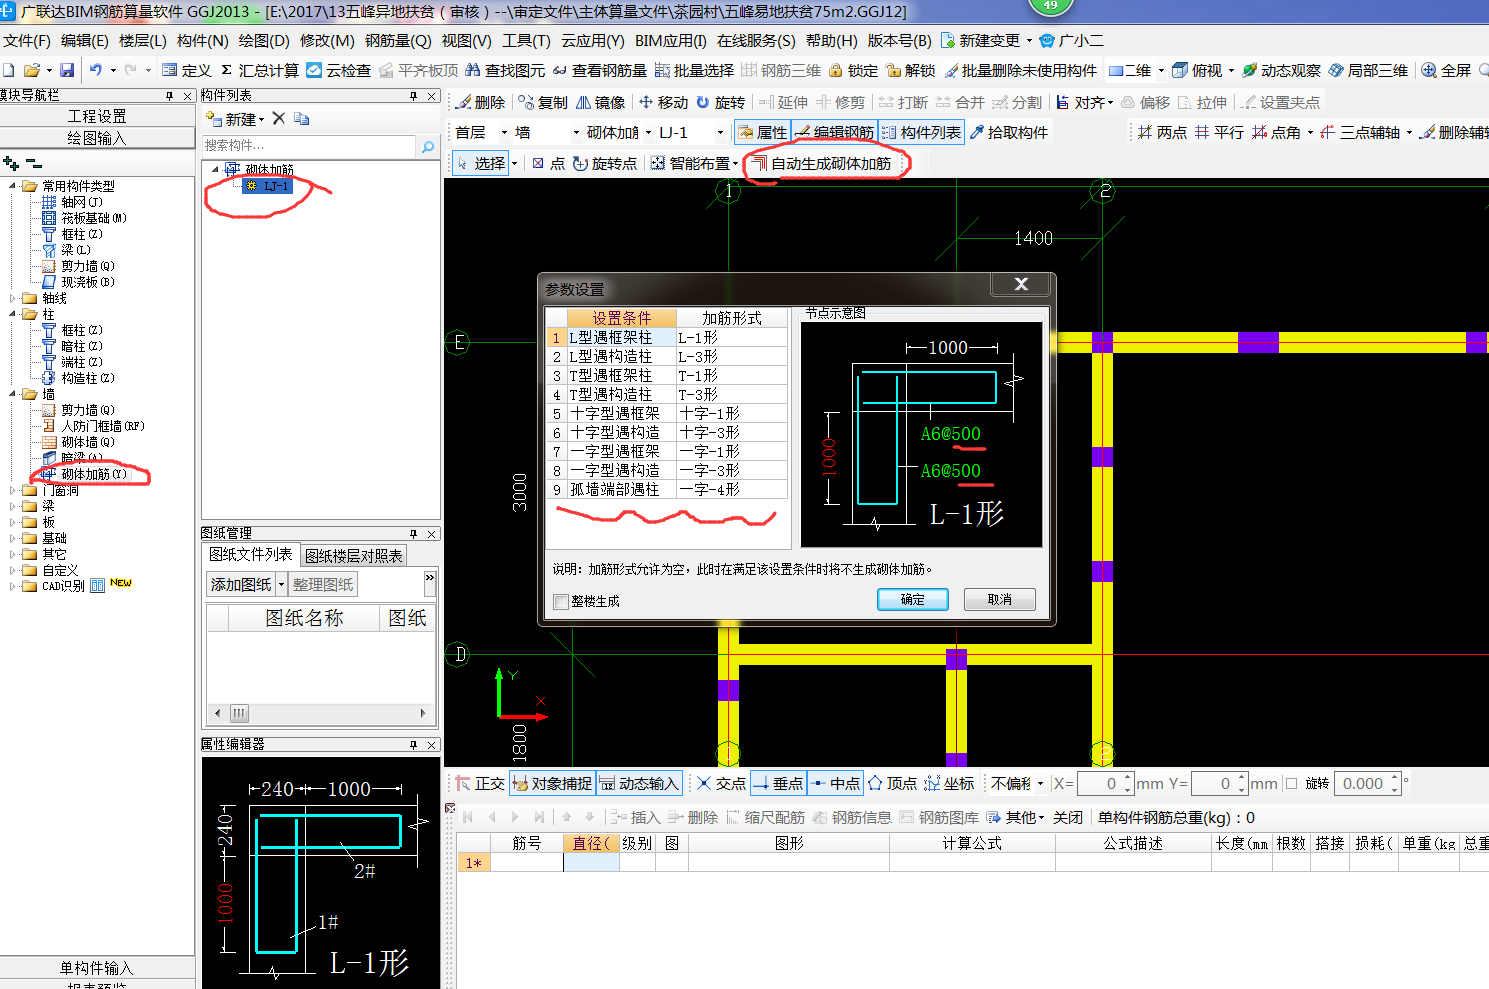Select the 移动 move tool
The image size is (1489, 989).
pos(664,102)
